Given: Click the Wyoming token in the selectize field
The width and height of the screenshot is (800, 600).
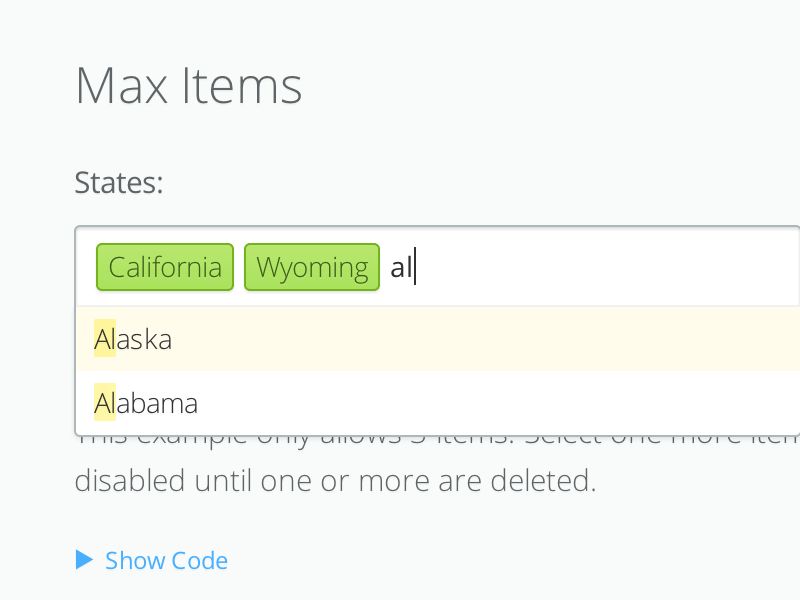Looking at the screenshot, I should pyautogui.click(x=311, y=266).
